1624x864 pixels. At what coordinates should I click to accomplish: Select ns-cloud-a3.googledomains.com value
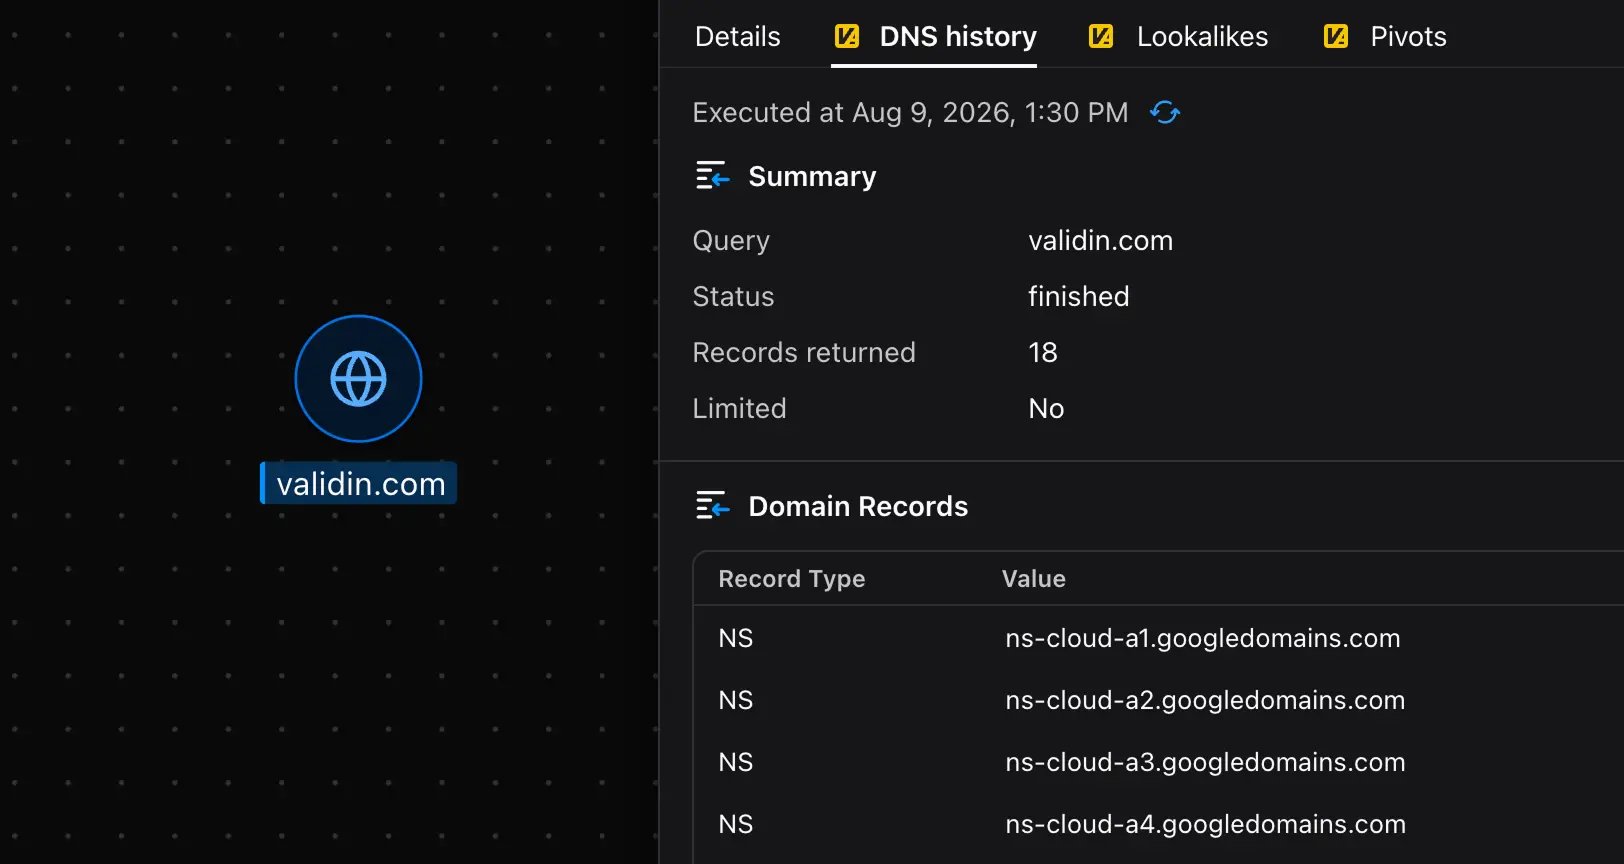point(1205,762)
